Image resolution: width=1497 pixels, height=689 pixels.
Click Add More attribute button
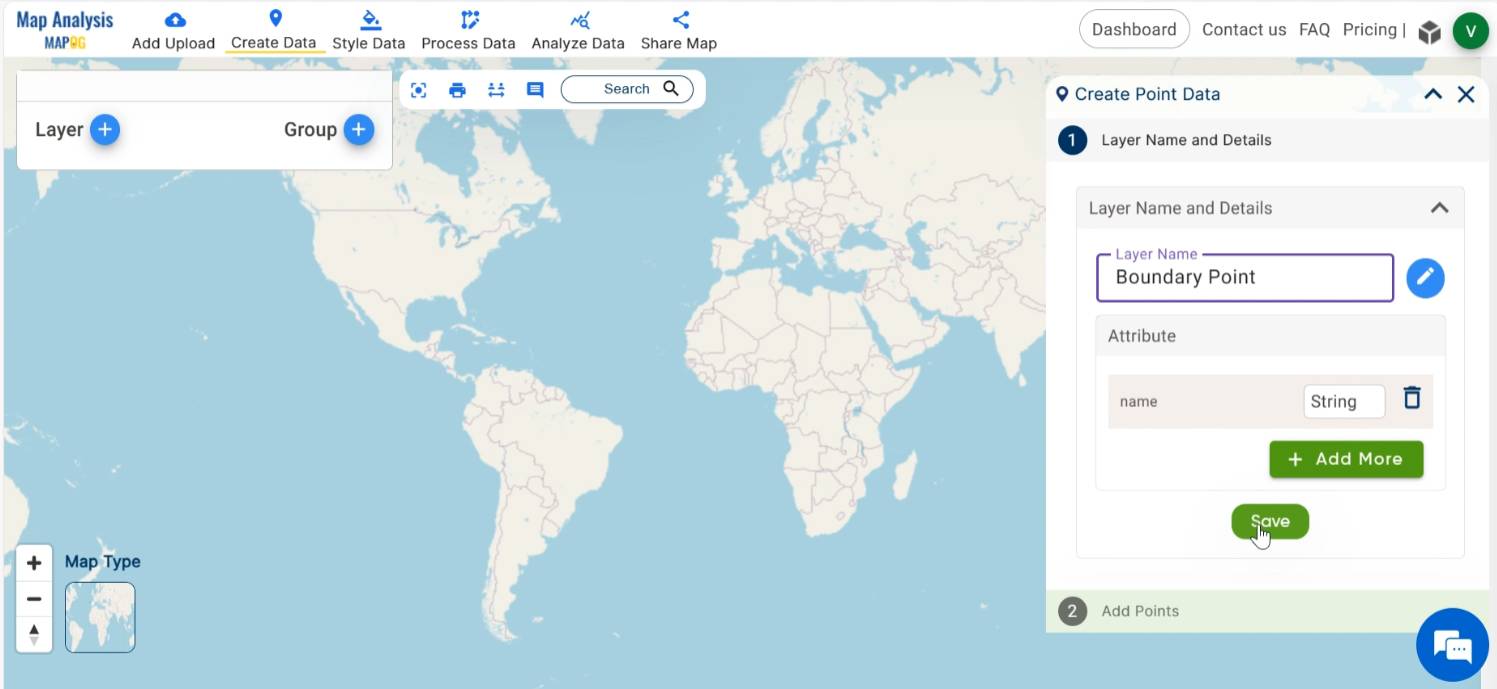pos(1346,459)
